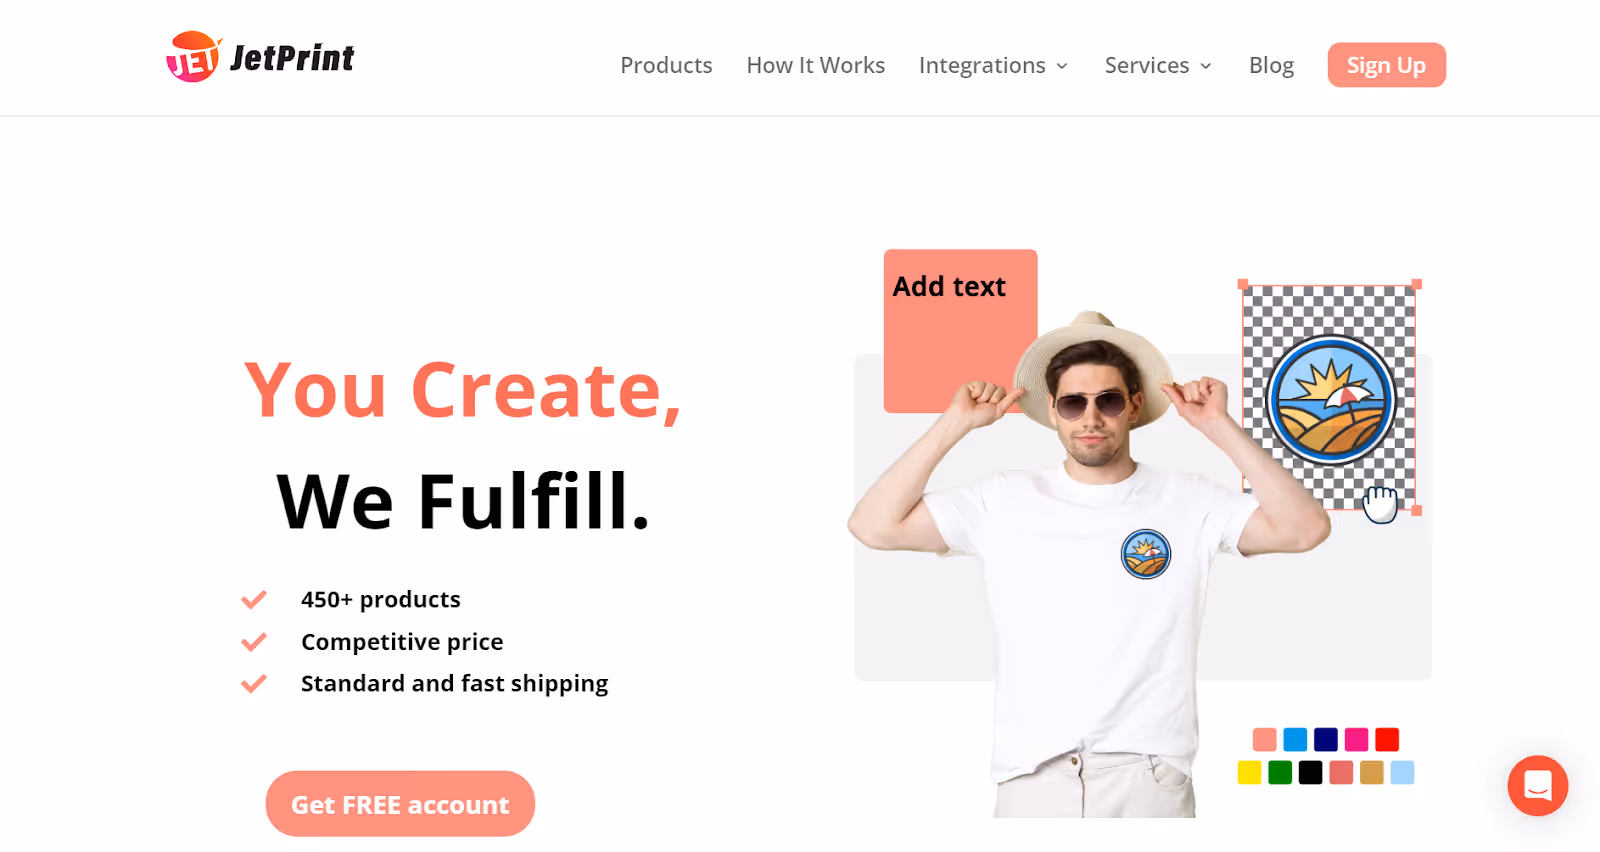Image resolution: width=1600 pixels, height=852 pixels.
Task: Click the Sign Up button
Action: point(1386,65)
